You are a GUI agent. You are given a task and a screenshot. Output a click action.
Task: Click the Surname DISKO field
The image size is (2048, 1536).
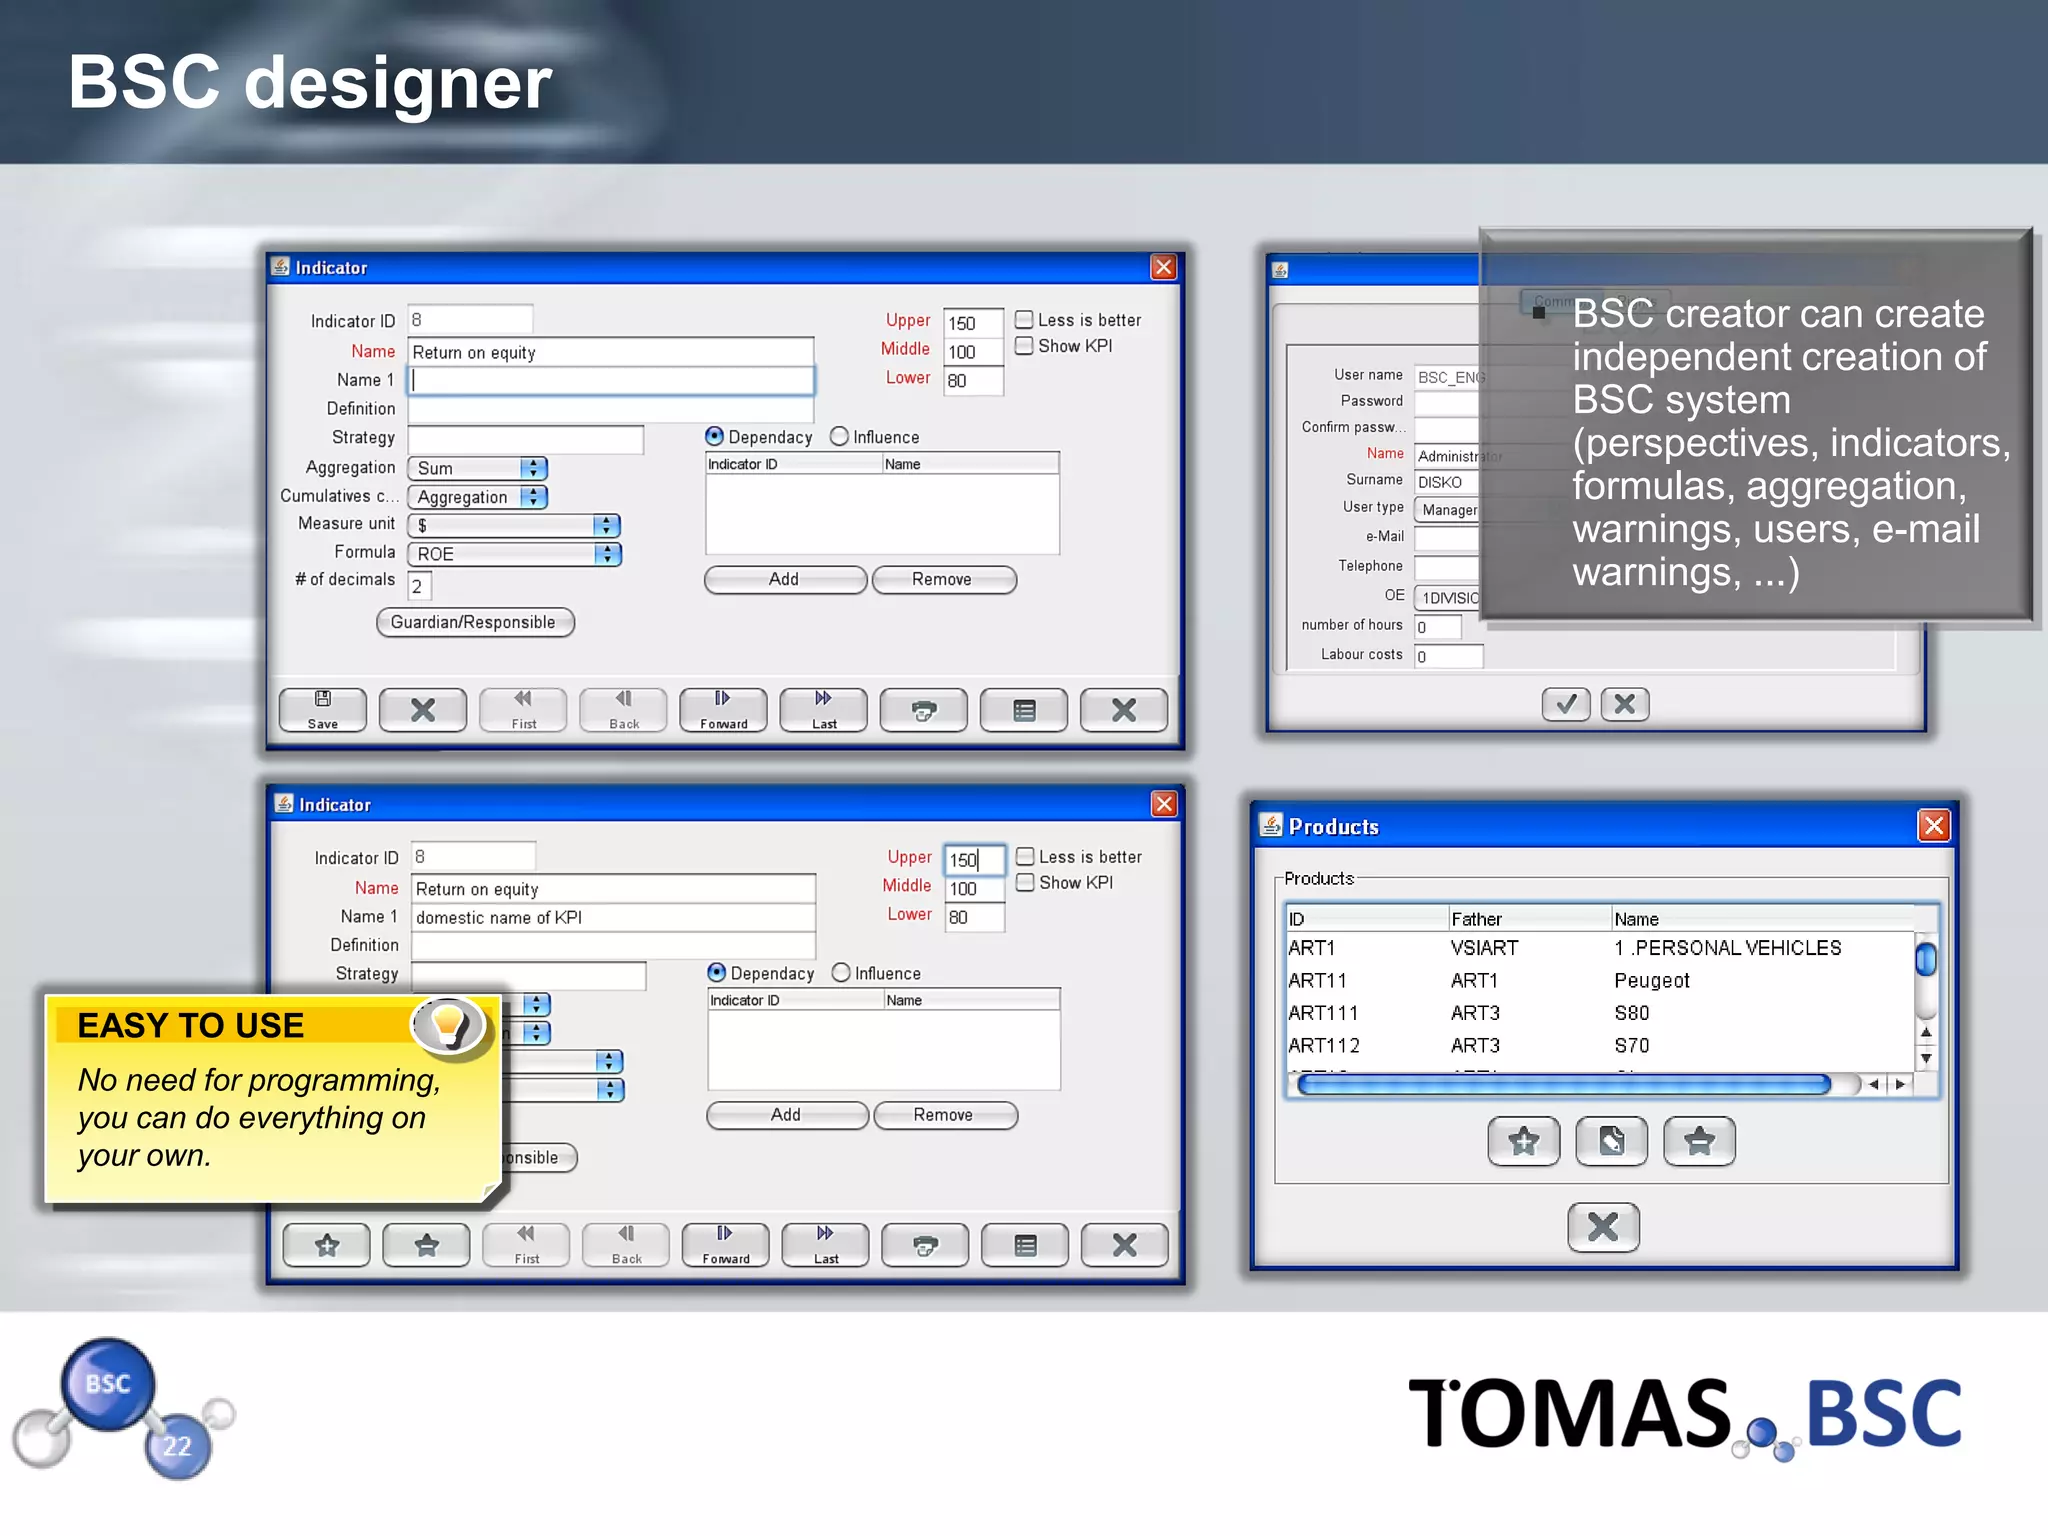click(x=1446, y=482)
